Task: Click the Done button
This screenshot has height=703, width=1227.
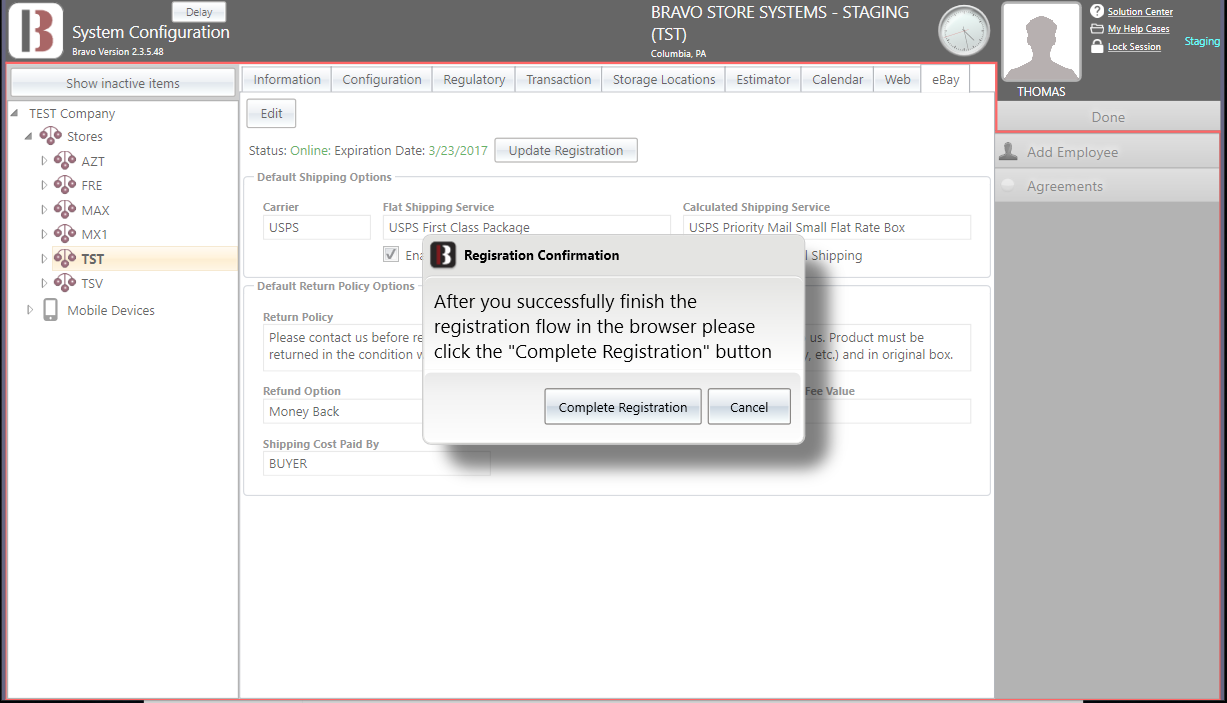Action: pyautogui.click(x=1108, y=117)
